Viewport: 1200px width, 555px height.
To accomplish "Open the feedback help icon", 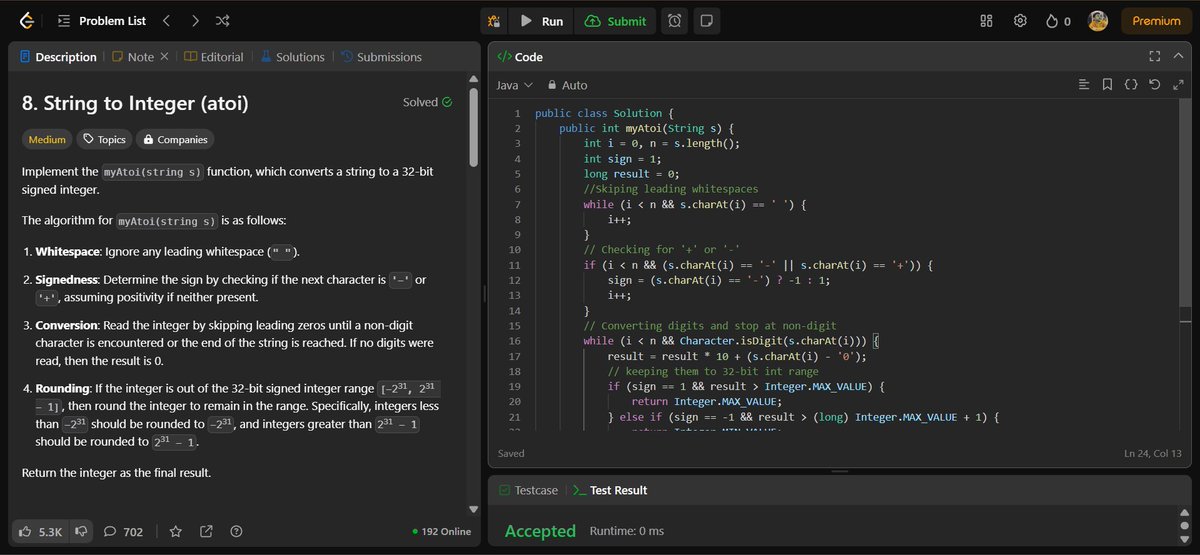I will click(x=236, y=532).
